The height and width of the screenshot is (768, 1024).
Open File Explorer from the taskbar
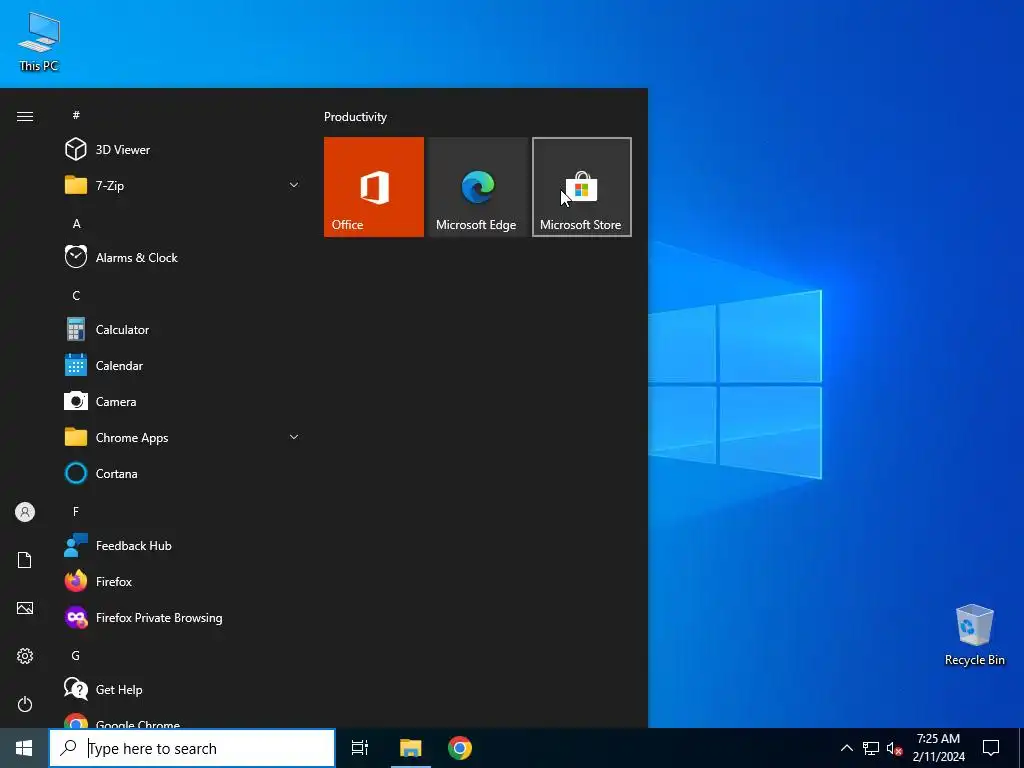tap(411, 748)
